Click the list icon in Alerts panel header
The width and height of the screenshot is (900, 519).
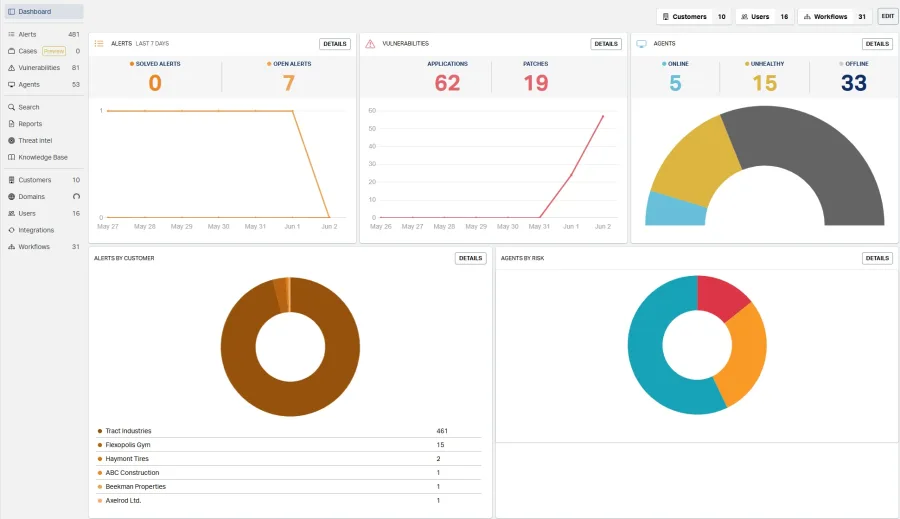coord(99,44)
